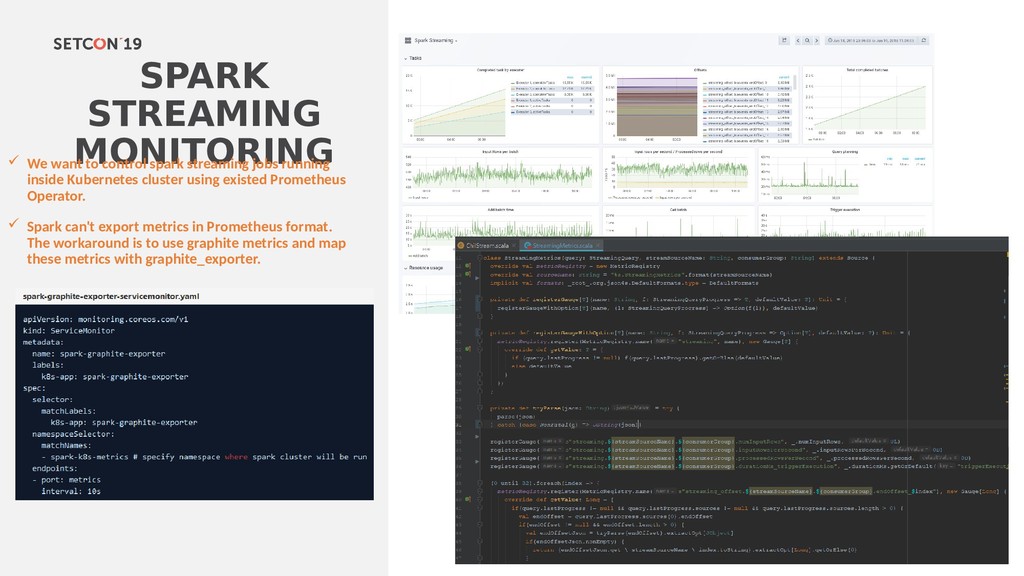Click the class icon on StreamingMetrics.scala tab

[528, 246]
